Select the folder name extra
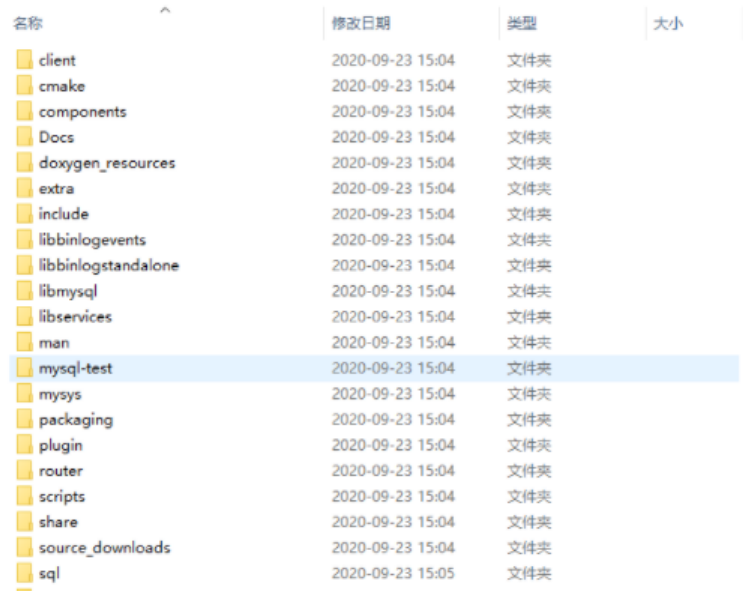 click(56, 188)
